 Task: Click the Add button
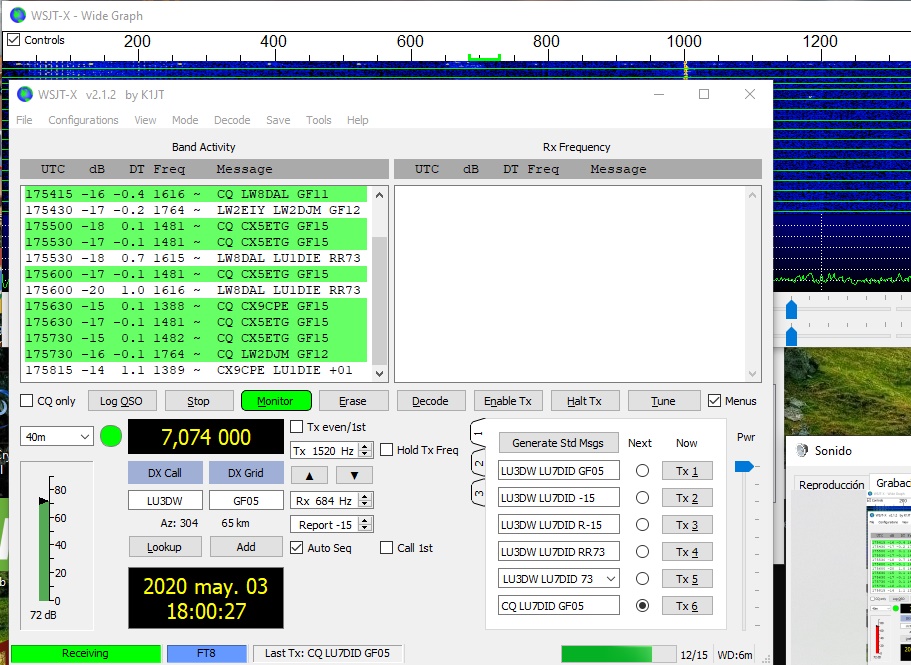pyautogui.click(x=246, y=547)
